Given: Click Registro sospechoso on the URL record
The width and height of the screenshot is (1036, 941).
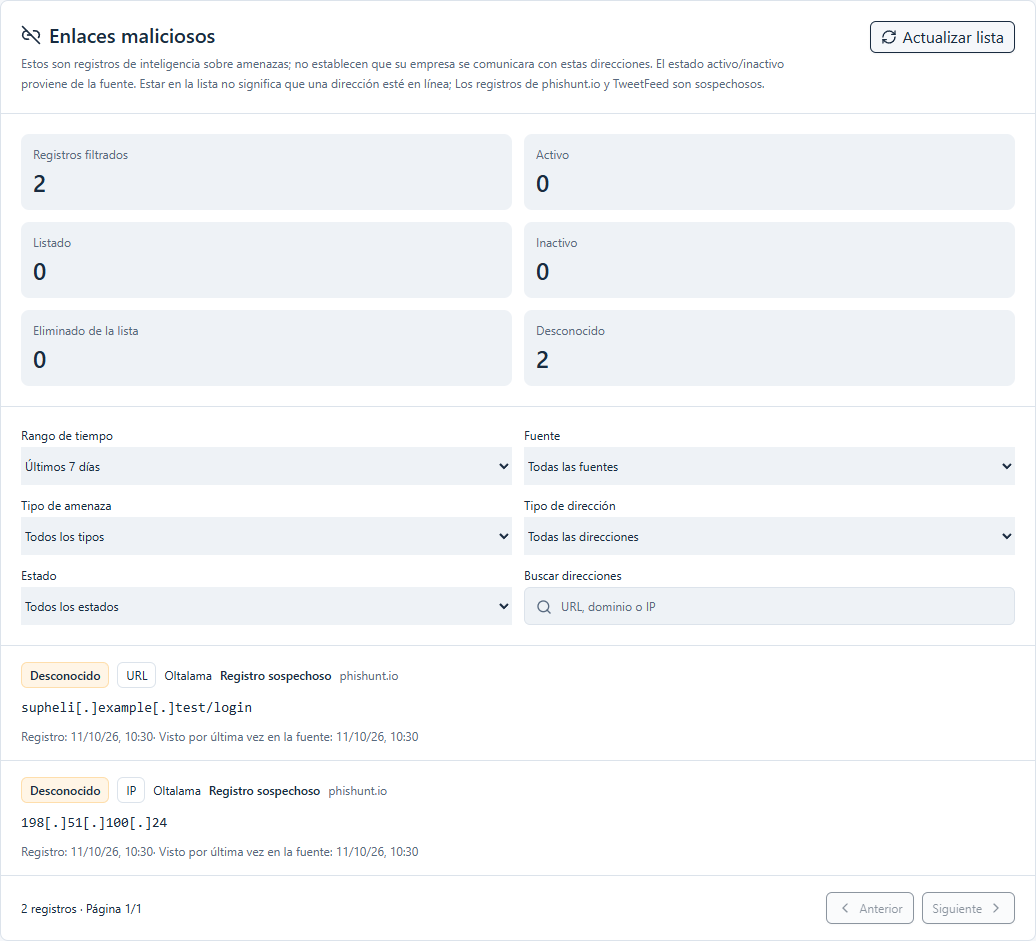Looking at the screenshot, I should pos(276,676).
